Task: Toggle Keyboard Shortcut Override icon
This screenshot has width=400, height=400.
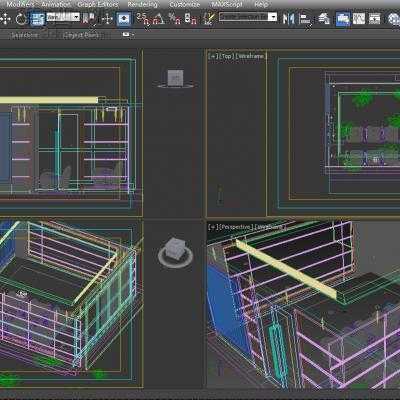Action: (124, 19)
